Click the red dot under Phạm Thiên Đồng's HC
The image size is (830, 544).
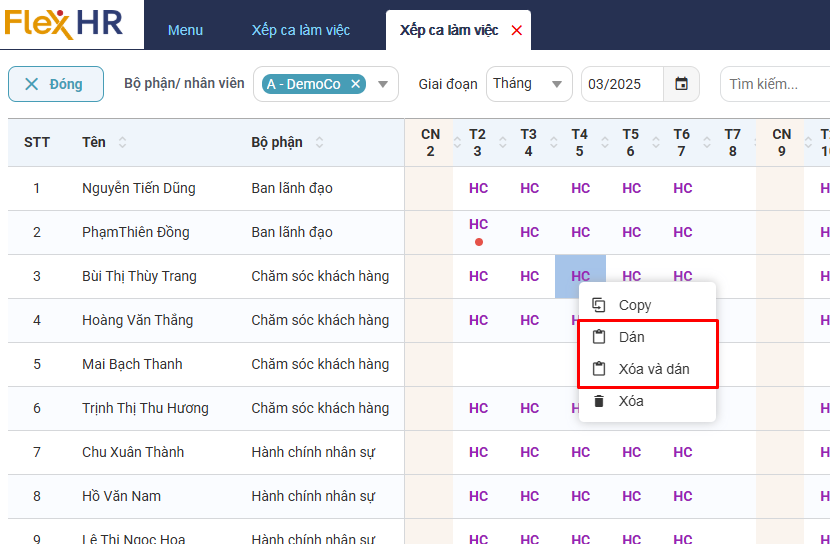[x=479, y=242]
